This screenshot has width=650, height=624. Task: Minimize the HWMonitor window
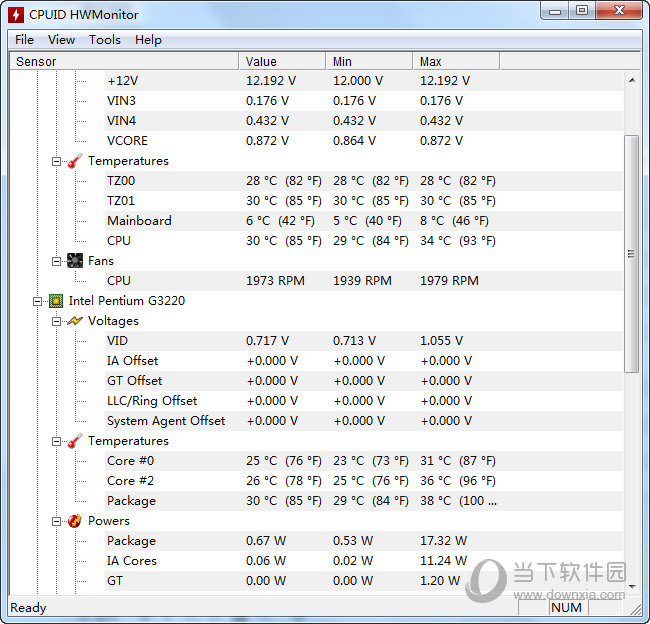[555, 11]
